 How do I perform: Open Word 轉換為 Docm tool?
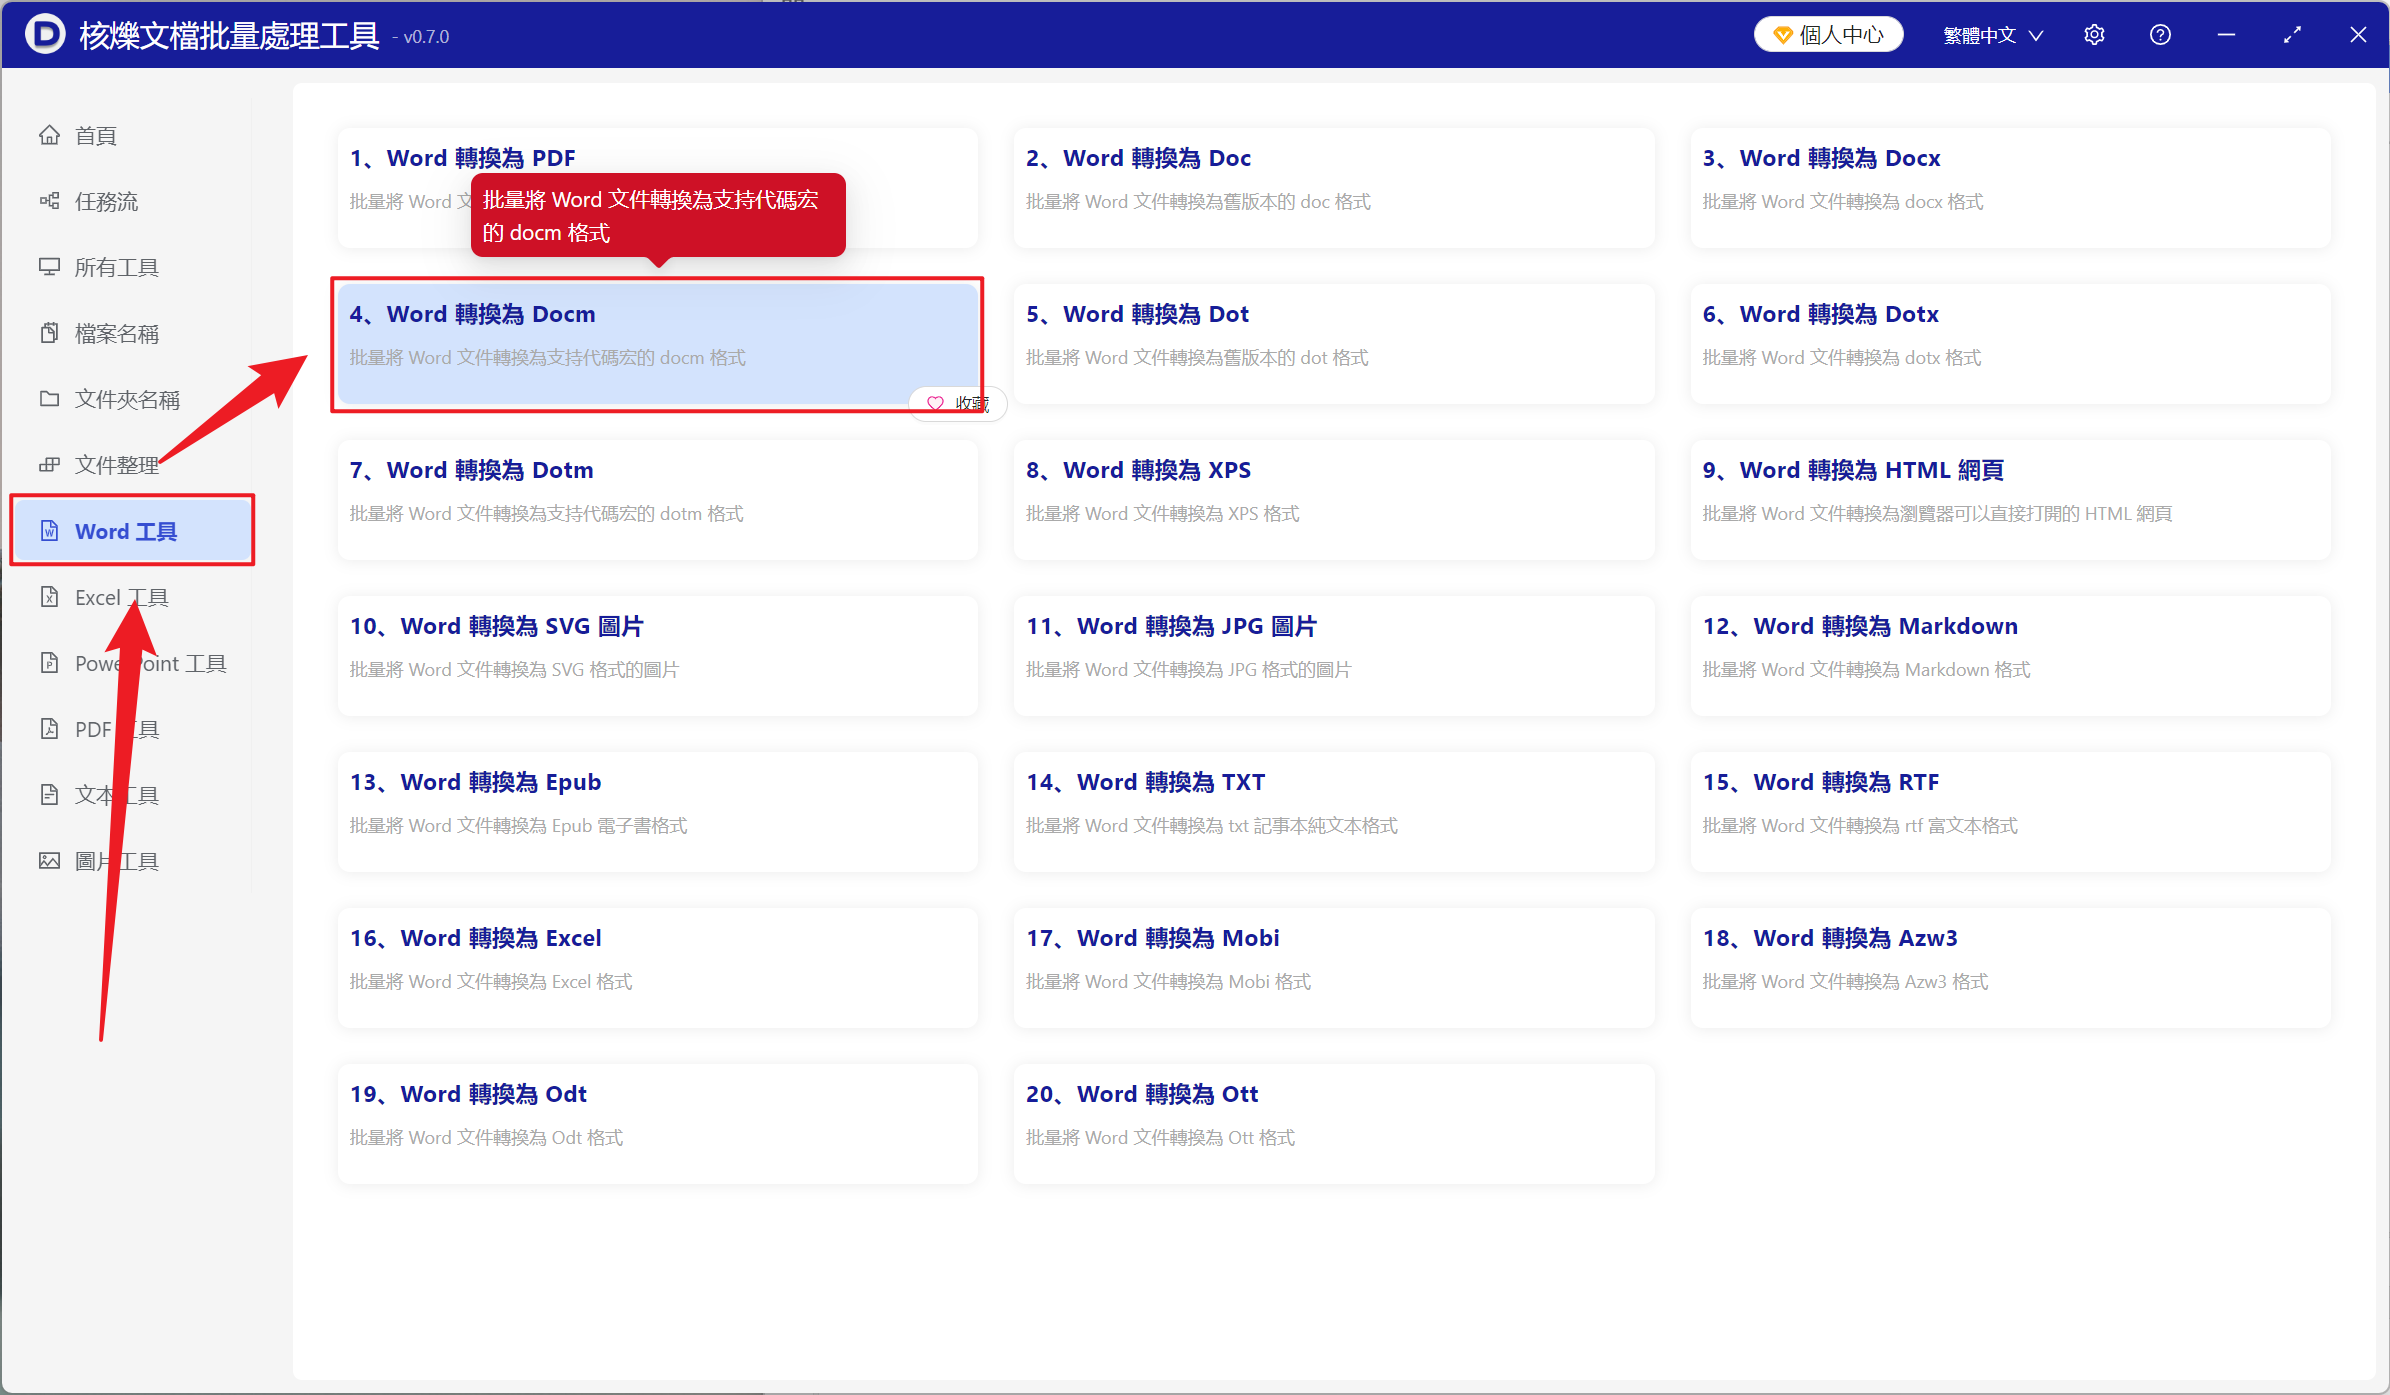(x=657, y=343)
